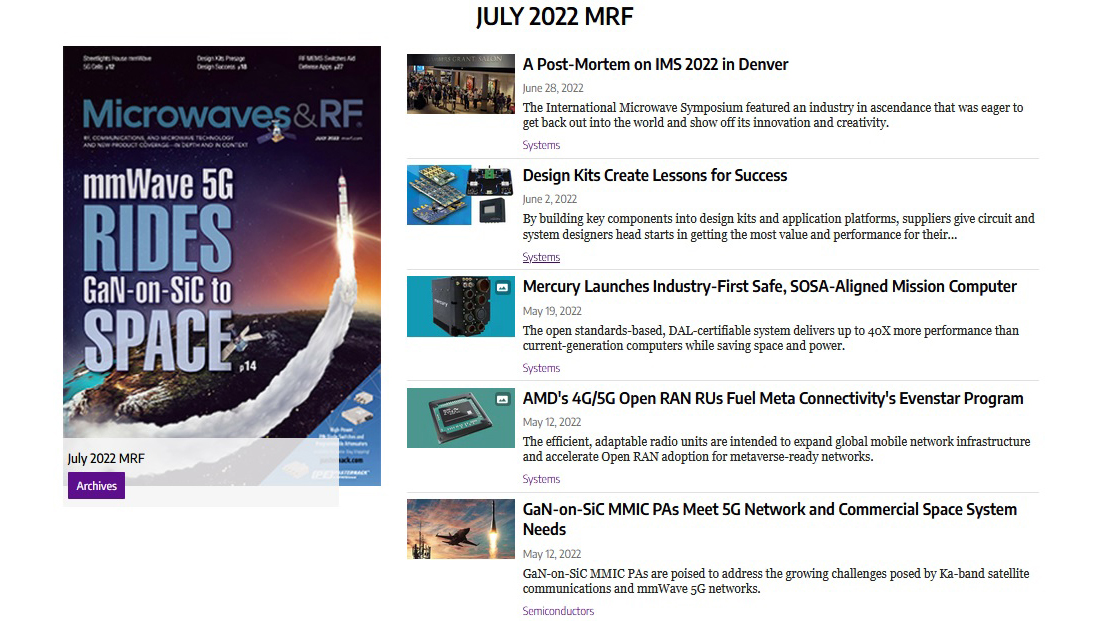Open AMD's 4G/5G Open RAN headline
This screenshot has width=1104, height=621.
[x=772, y=398]
